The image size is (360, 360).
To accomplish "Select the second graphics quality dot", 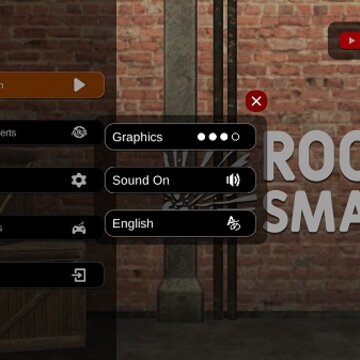I will pos(213,137).
